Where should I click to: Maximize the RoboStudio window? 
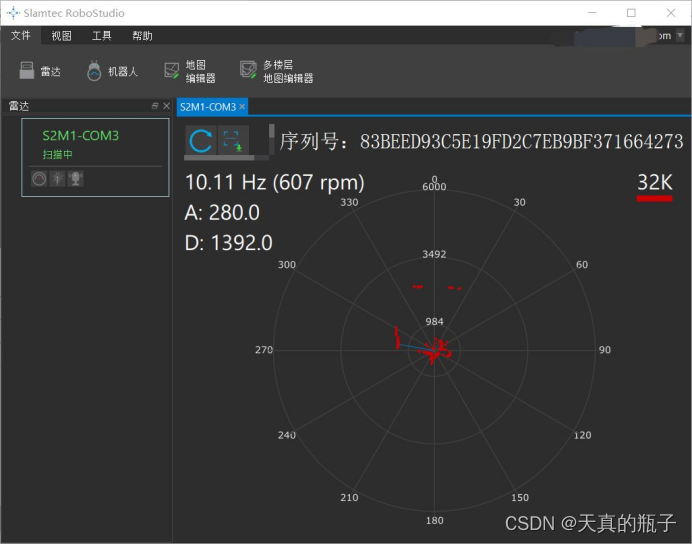pos(631,13)
